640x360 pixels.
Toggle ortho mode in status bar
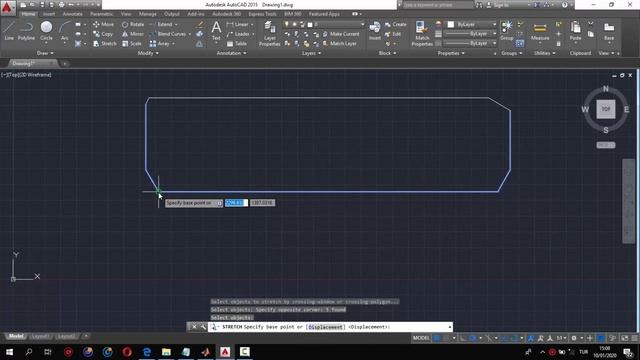click(463, 338)
